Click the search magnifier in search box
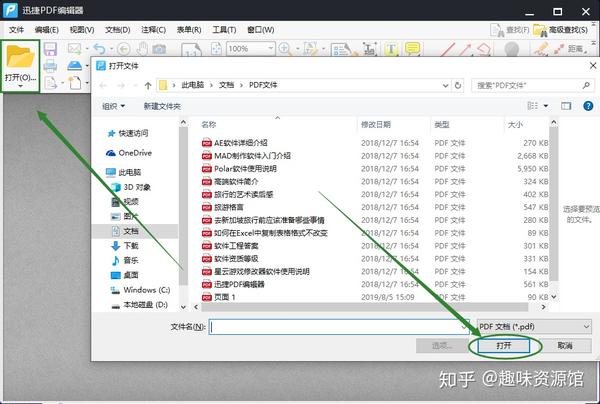This screenshot has width=600, height=404. coord(586,85)
